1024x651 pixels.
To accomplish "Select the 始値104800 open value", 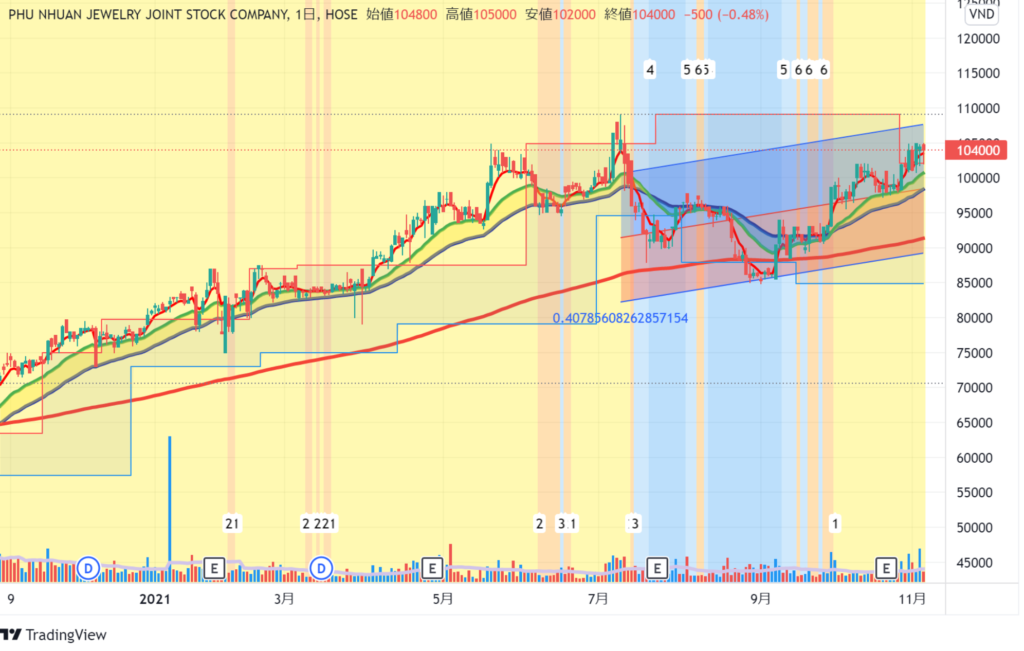I will tap(402, 14).
